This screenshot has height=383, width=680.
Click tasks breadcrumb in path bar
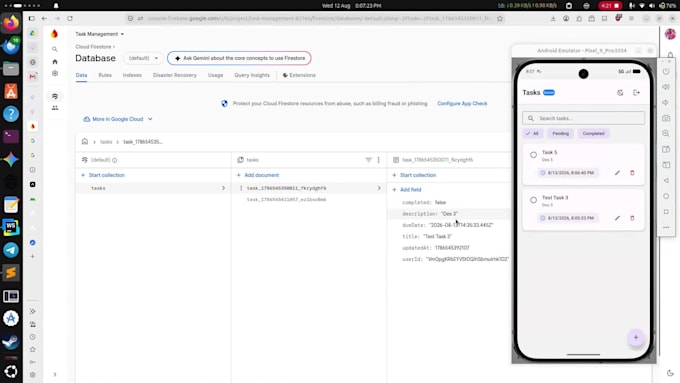pyautogui.click(x=106, y=142)
